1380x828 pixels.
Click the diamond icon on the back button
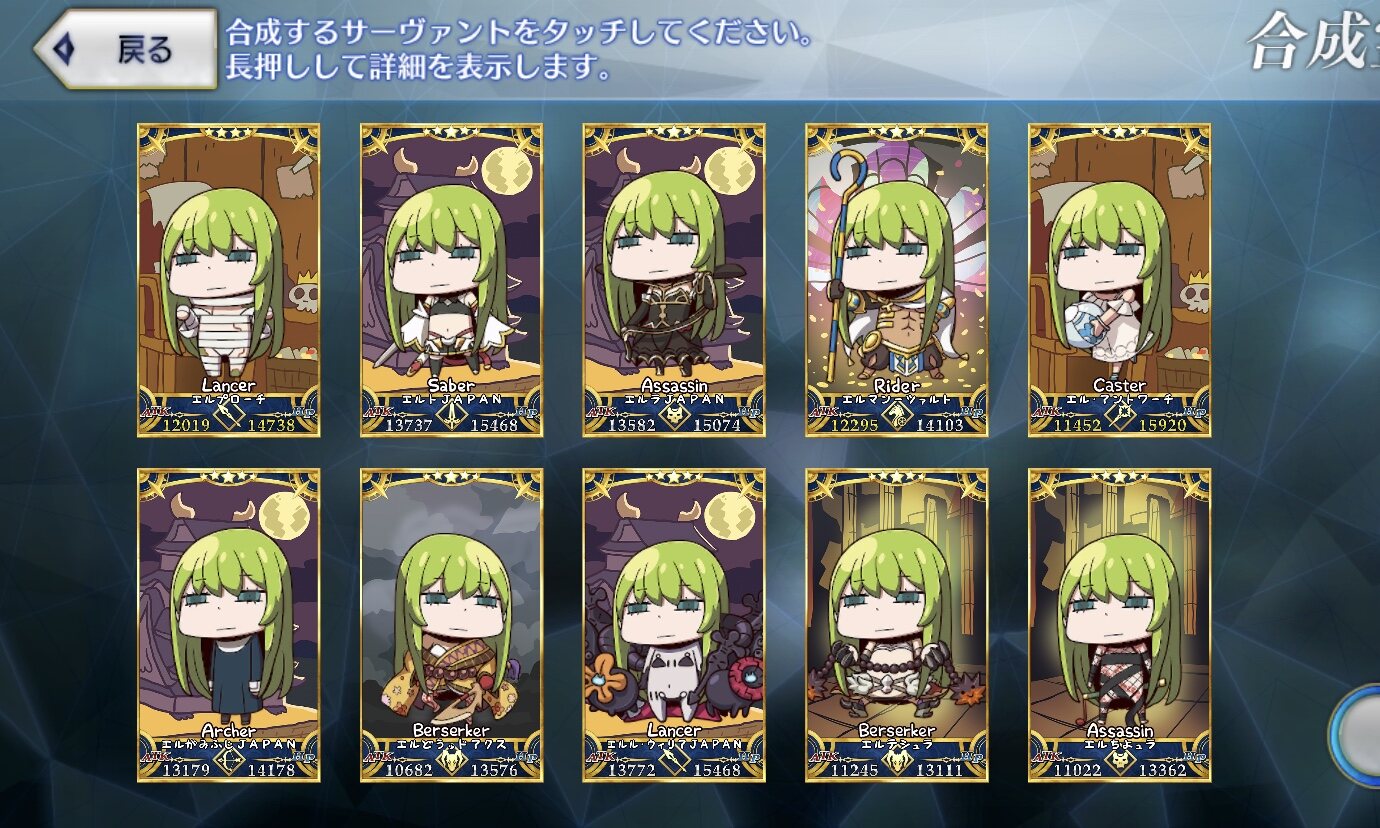click(x=62, y=49)
